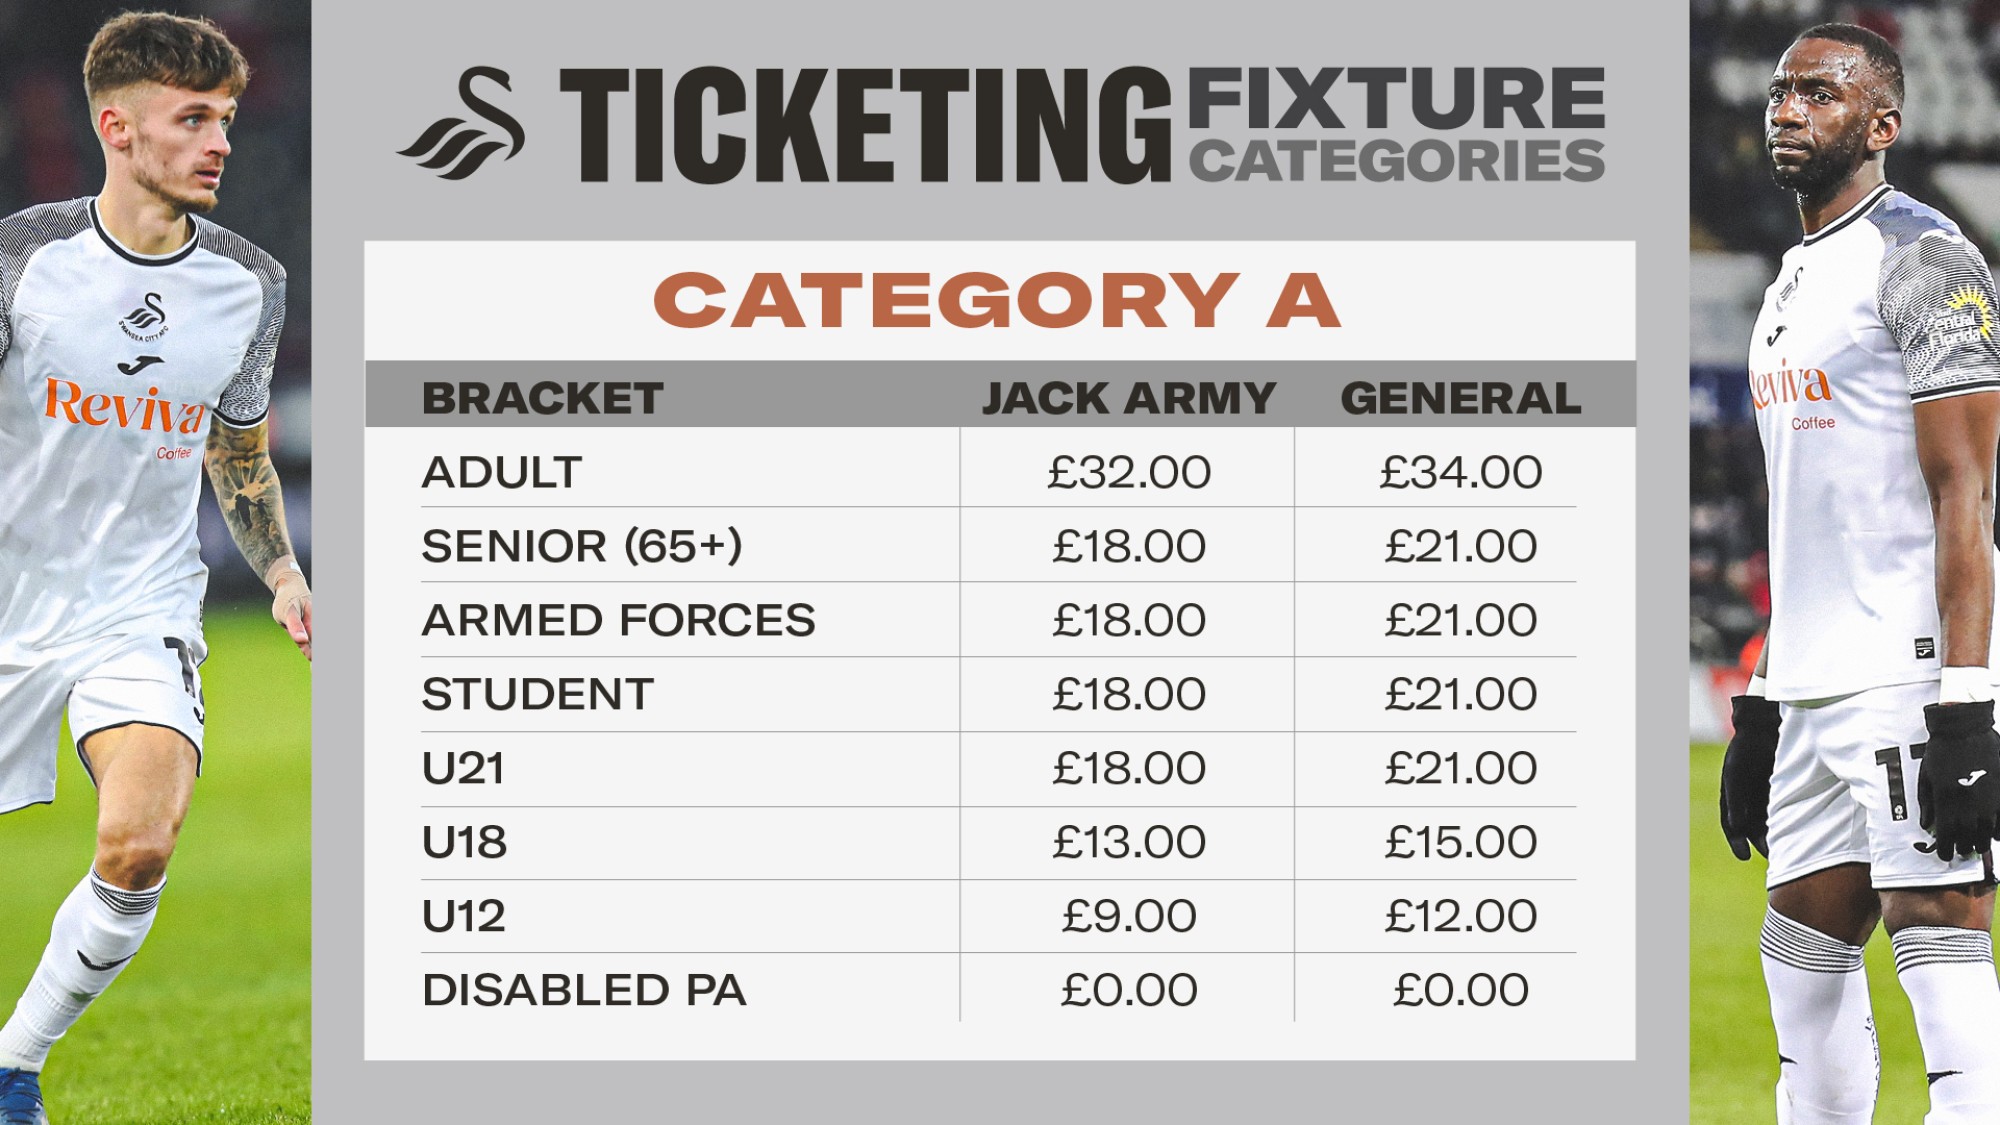Click the JACK ARMY column header
The height and width of the screenshot is (1125, 2000).
coord(1128,398)
